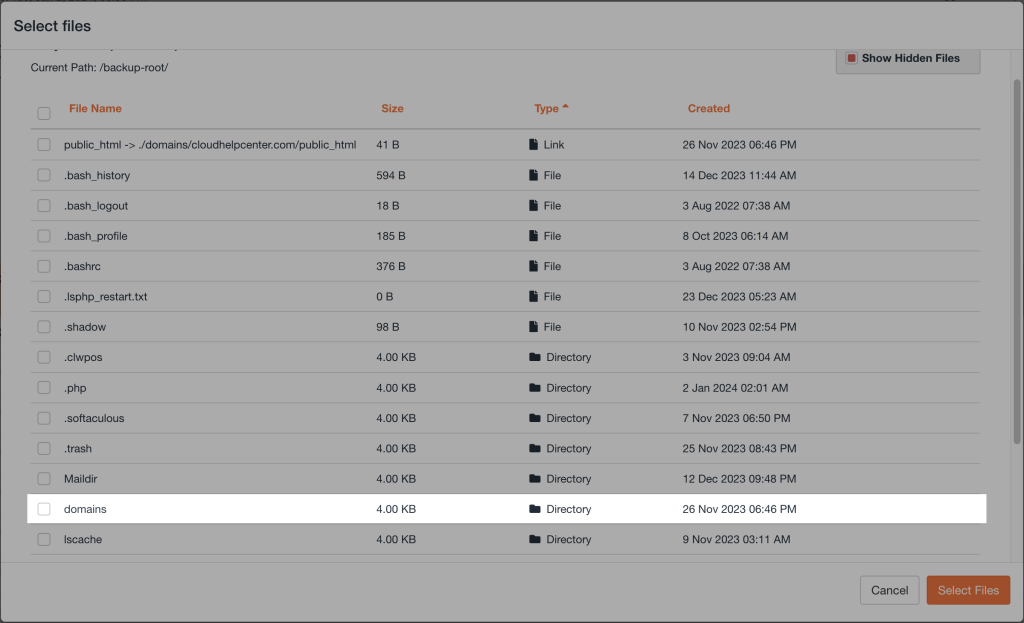Viewport: 1024px width, 623px height.
Task: Sort by the File Name column header
Action: [x=95, y=108]
